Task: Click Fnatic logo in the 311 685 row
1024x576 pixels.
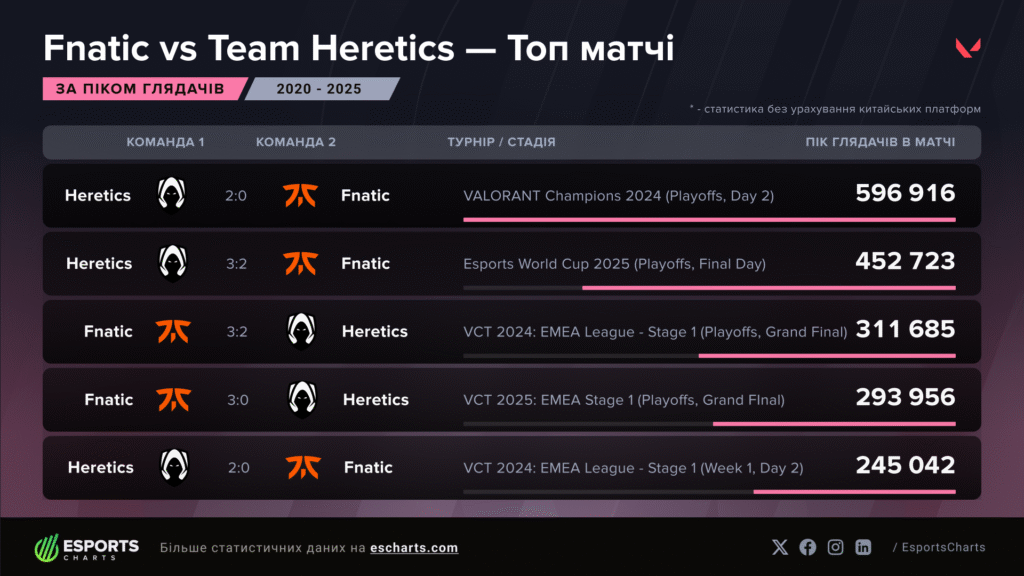Action: [173, 331]
